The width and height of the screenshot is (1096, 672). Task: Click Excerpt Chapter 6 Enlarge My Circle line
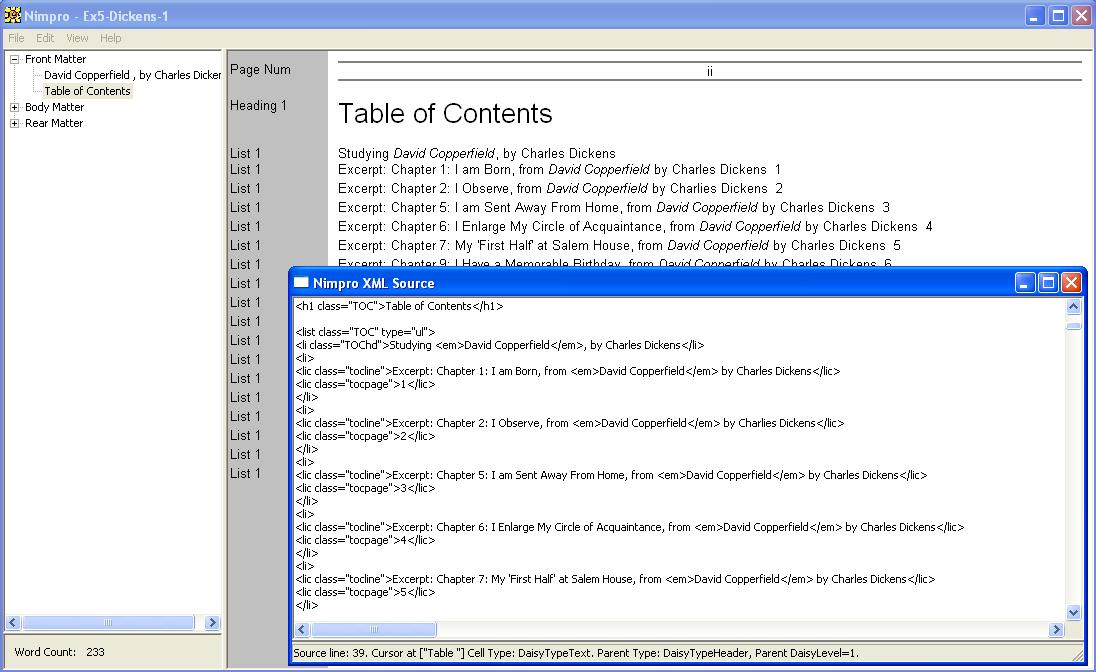[635, 226]
